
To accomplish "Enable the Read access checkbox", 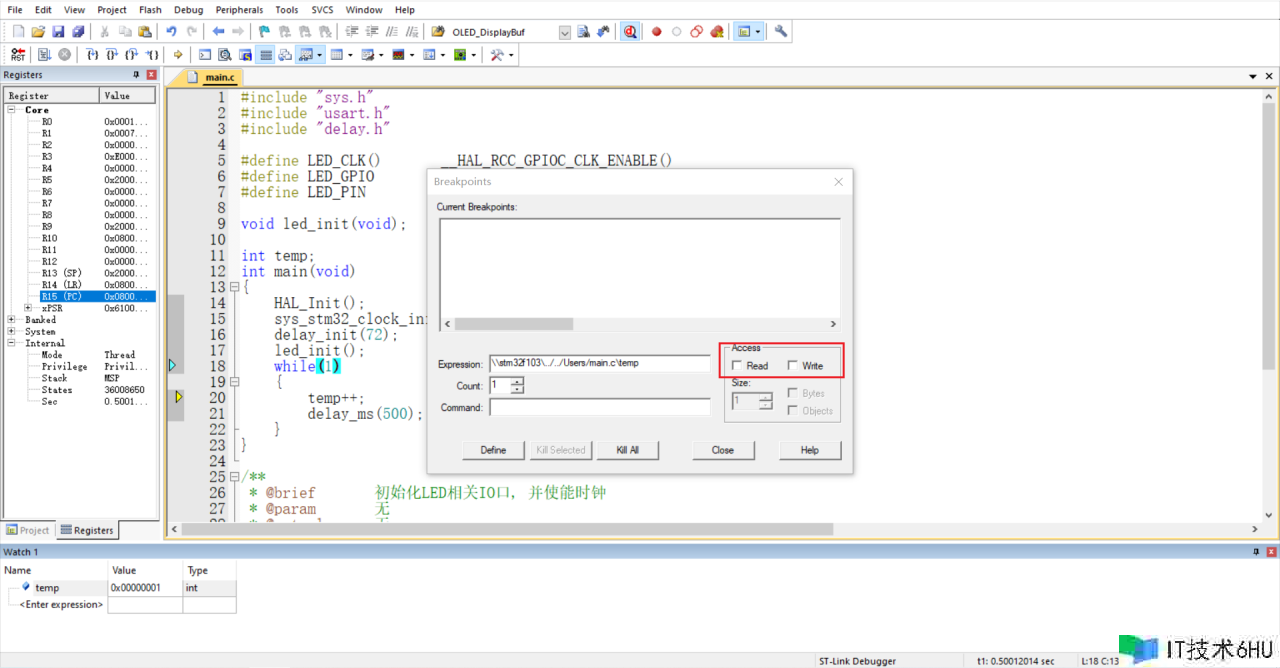I will tap(737, 366).
